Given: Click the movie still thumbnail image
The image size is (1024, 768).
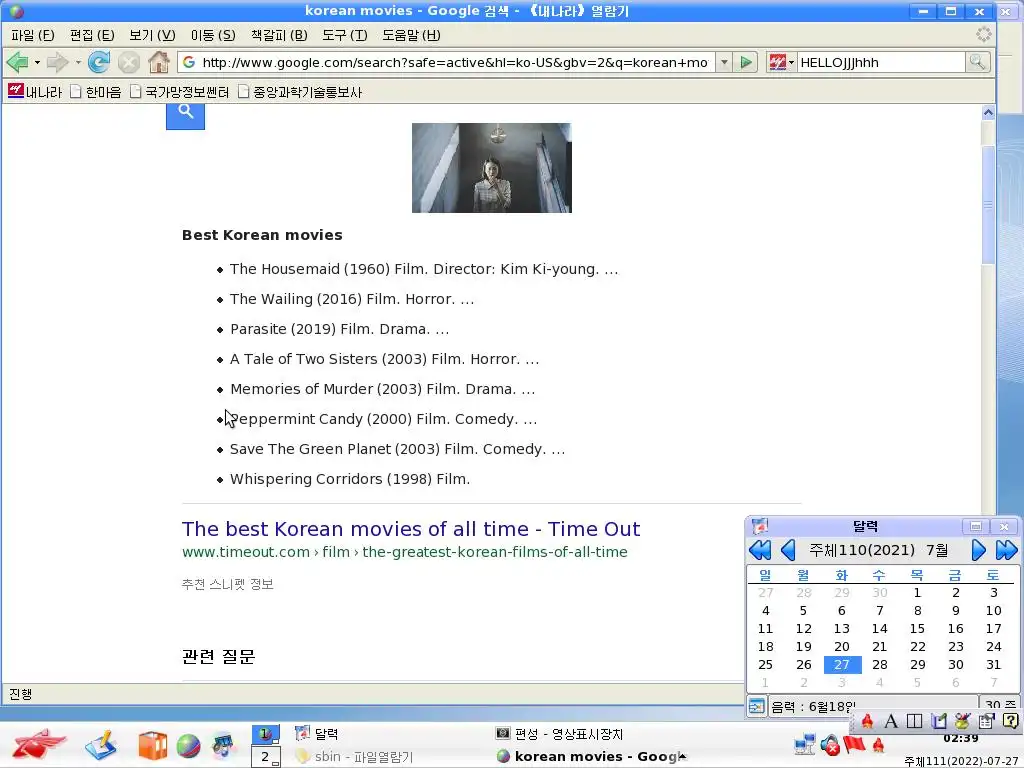Looking at the screenshot, I should [492, 168].
